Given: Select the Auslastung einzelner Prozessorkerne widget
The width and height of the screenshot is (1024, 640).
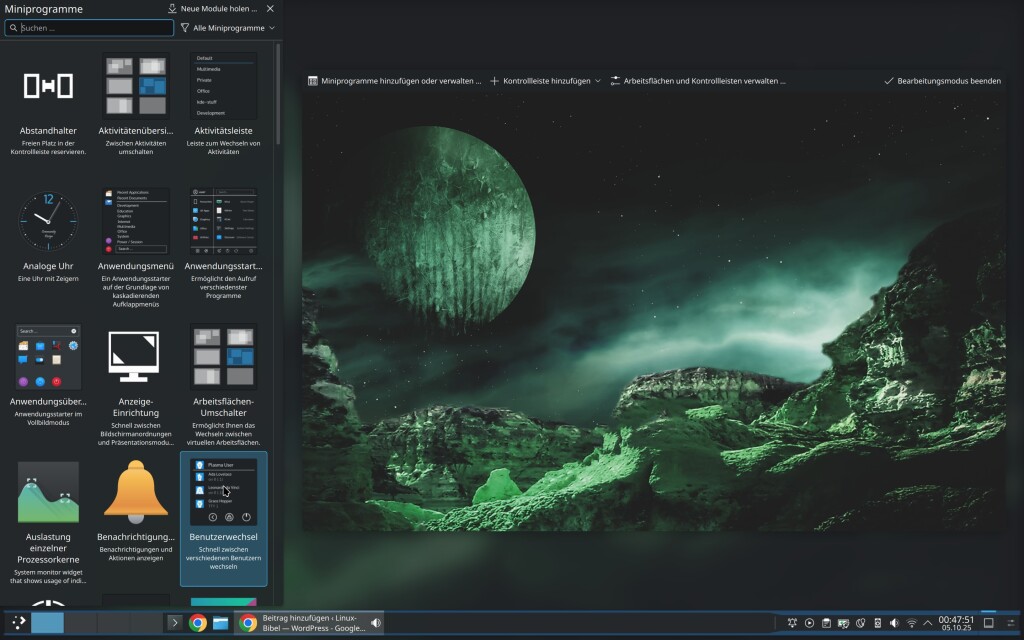Looking at the screenshot, I should [x=48, y=492].
